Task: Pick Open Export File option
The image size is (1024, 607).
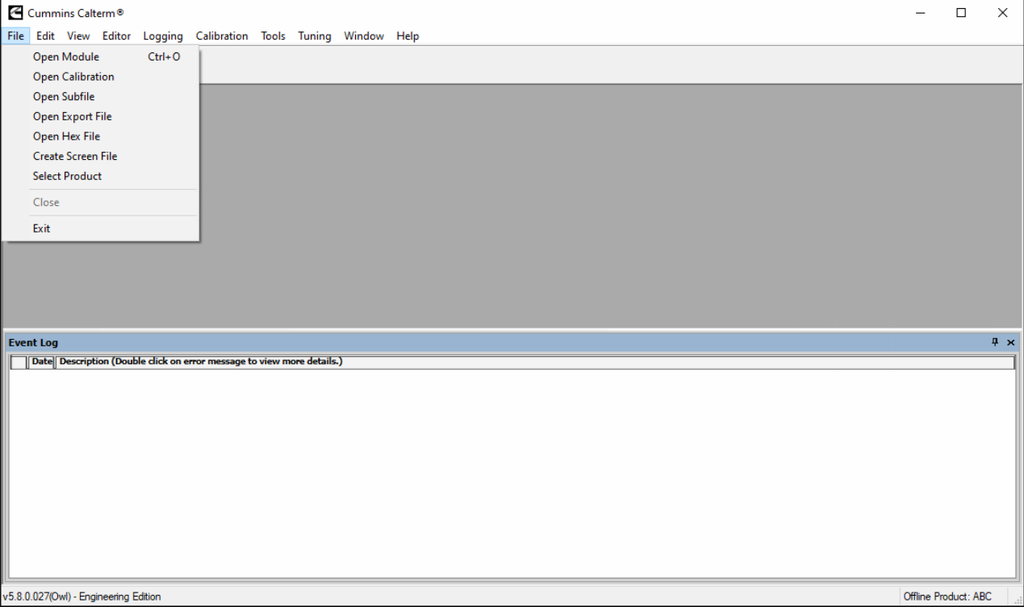Action: [x=72, y=117]
